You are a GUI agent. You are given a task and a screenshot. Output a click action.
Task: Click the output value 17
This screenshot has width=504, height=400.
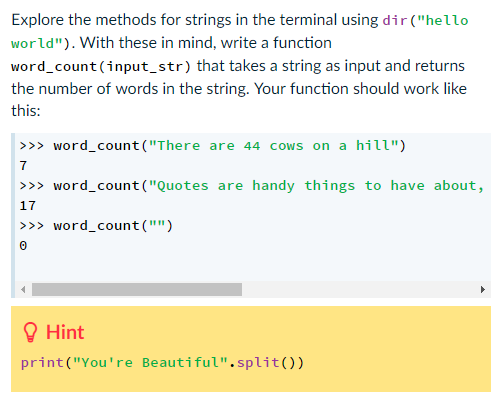pos(27,206)
